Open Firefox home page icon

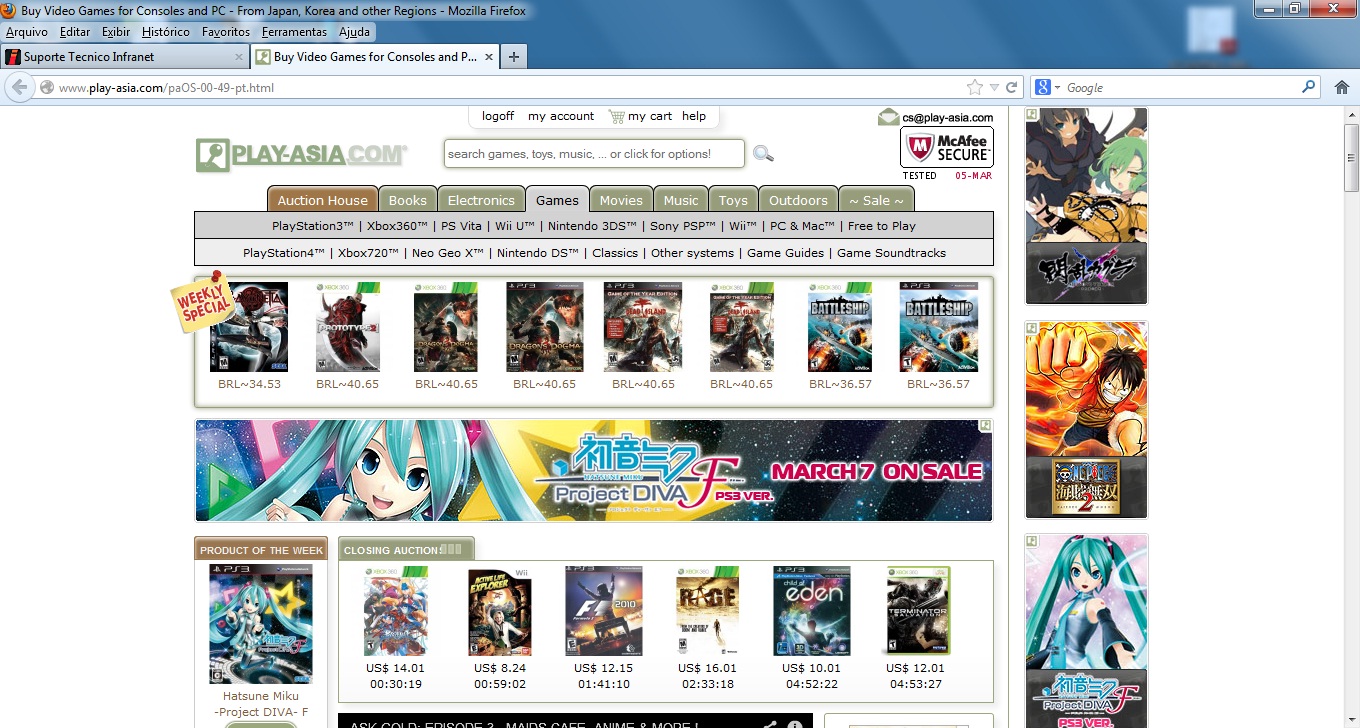tap(1342, 88)
